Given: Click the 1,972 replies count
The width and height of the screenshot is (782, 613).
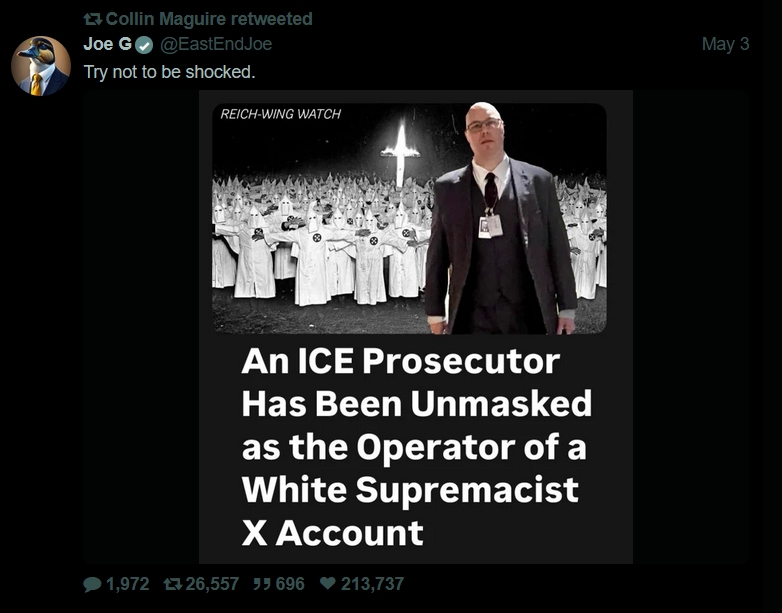Looking at the screenshot, I should coord(128,584).
